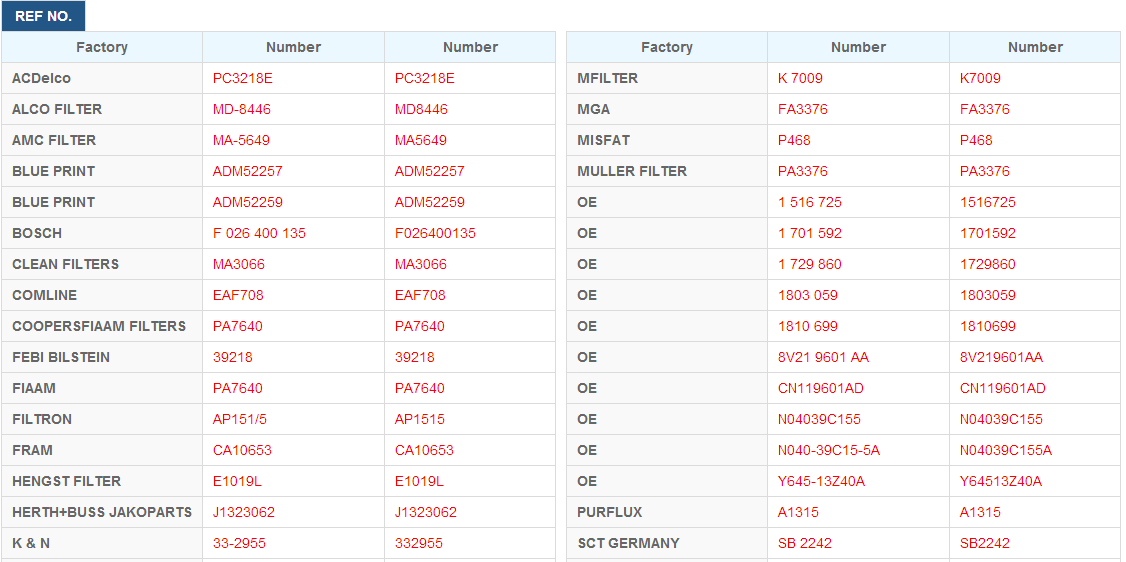Click OE number Y645-13Z40A
1126x562 pixels.
(822, 481)
